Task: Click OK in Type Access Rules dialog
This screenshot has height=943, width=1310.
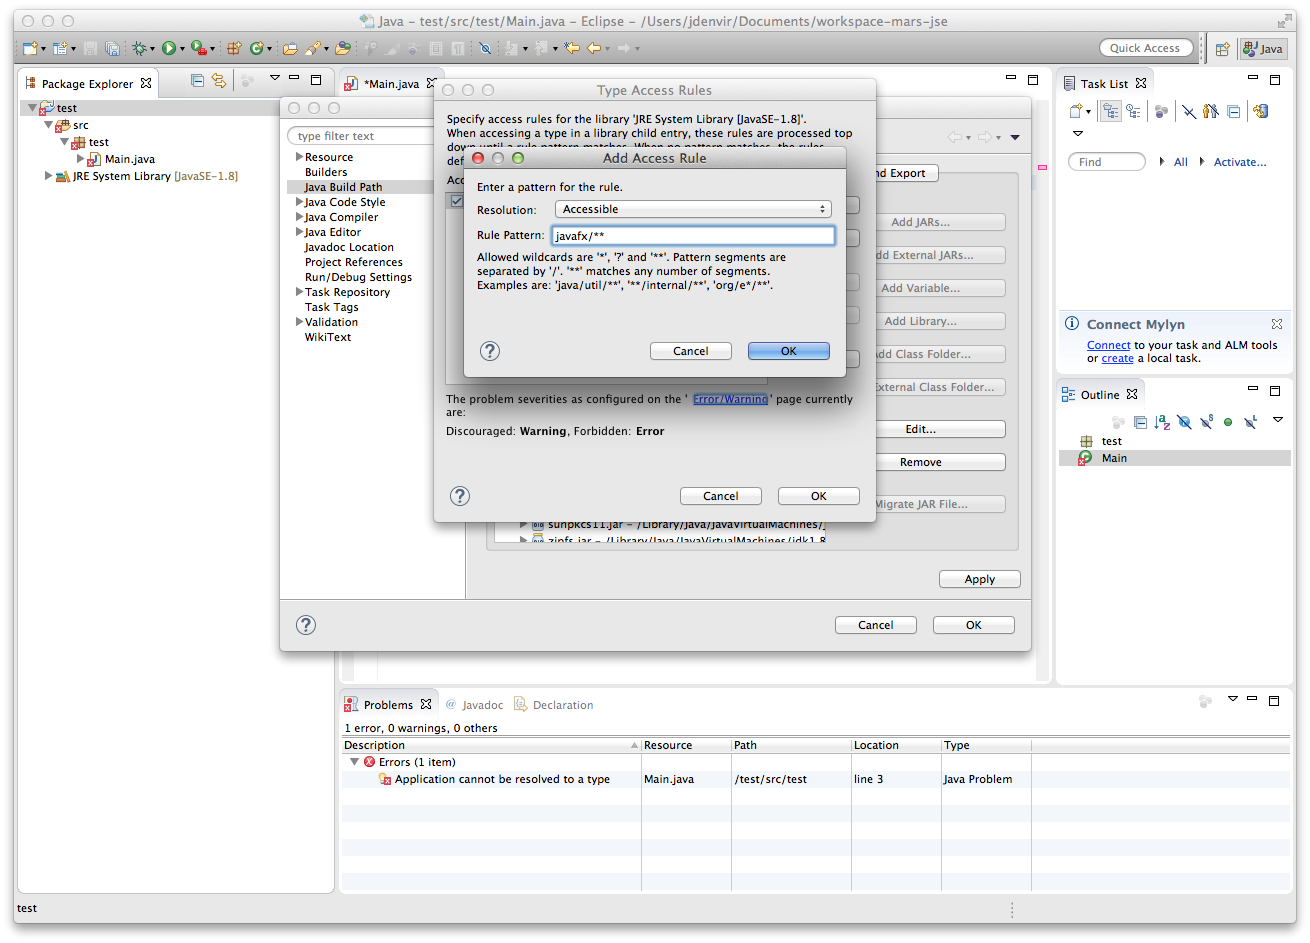Action: coord(819,496)
